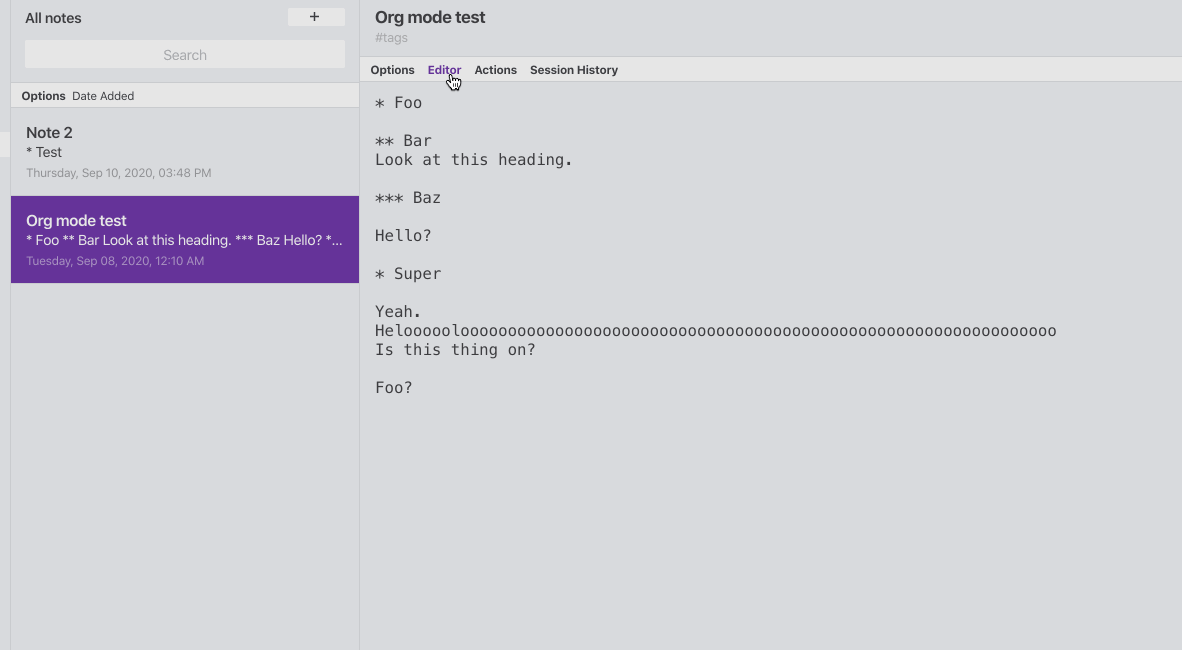Viewport: 1182px width, 650px height.
Task: Open the Editor menu
Action: point(444,69)
